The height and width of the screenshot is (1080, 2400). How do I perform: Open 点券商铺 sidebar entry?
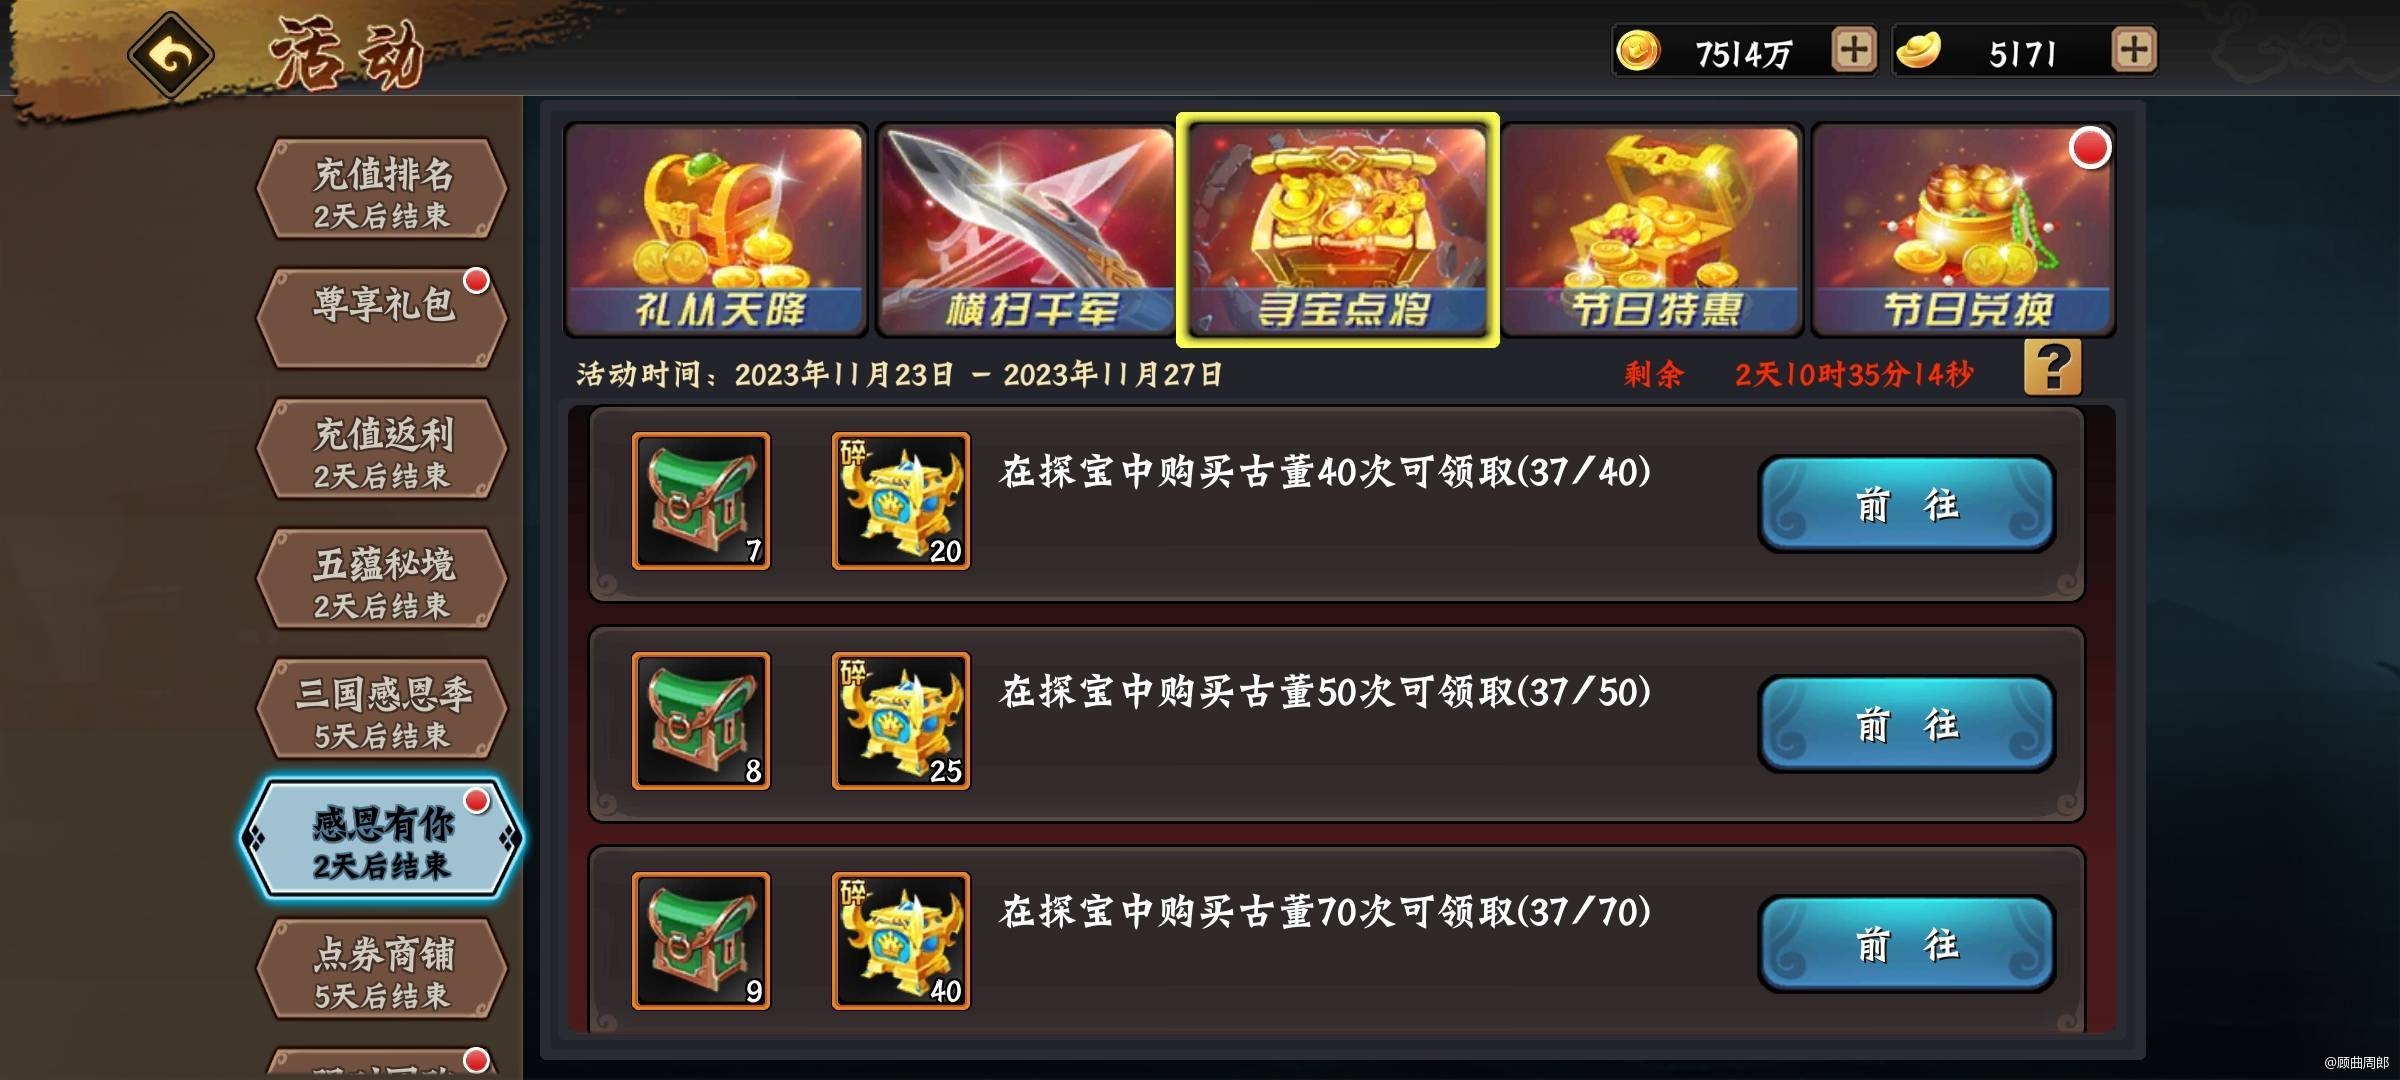tap(382, 970)
